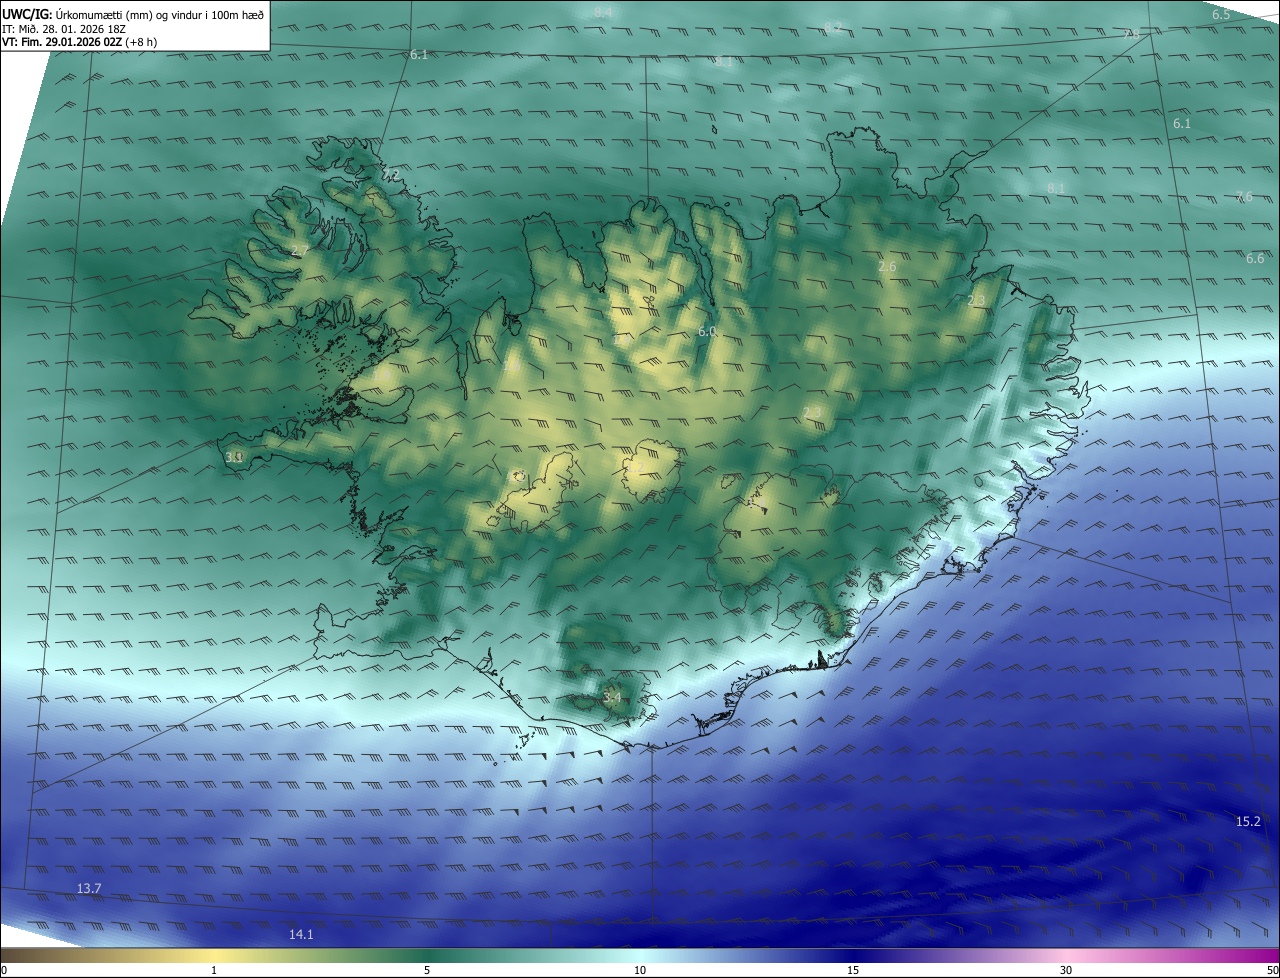The image size is (1280, 978).
Task: Click the 6.6 value label
Action: tap(1255, 258)
